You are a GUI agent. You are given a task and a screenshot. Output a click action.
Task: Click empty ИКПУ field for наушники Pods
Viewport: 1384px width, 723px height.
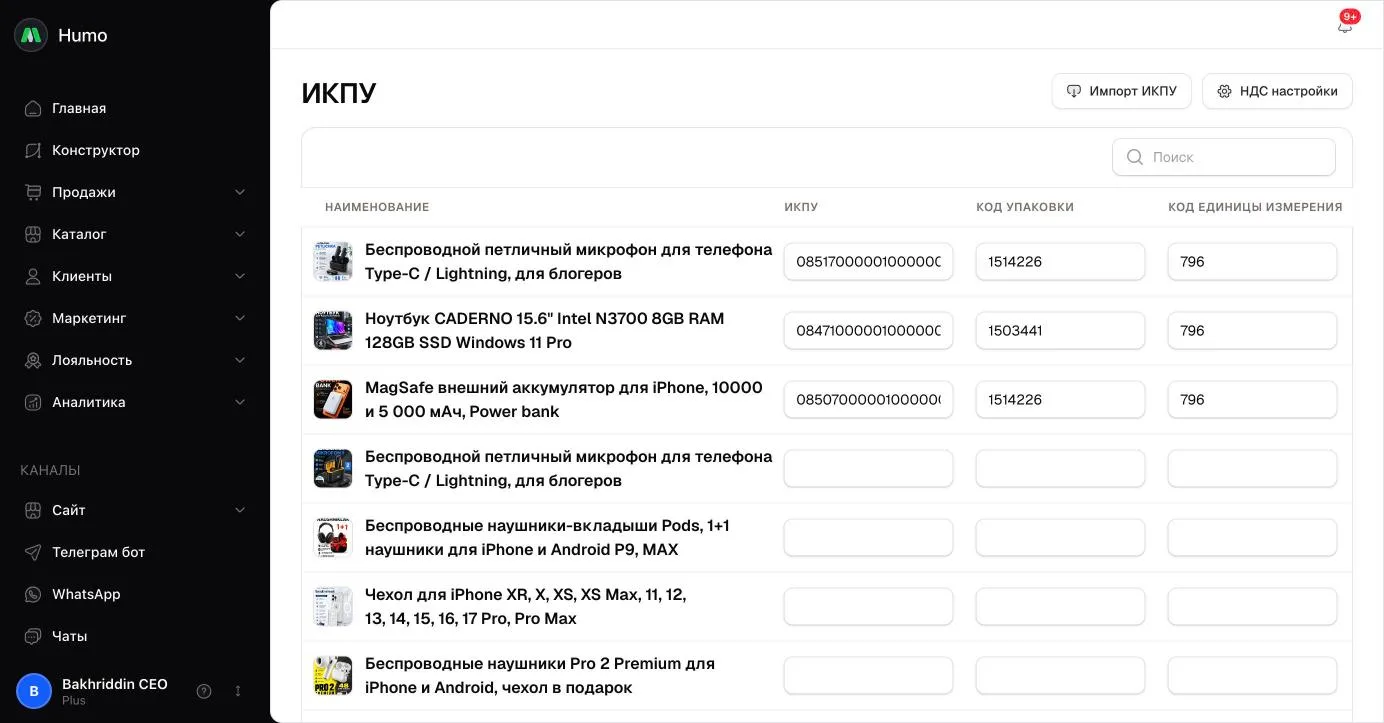(x=868, y=537)
